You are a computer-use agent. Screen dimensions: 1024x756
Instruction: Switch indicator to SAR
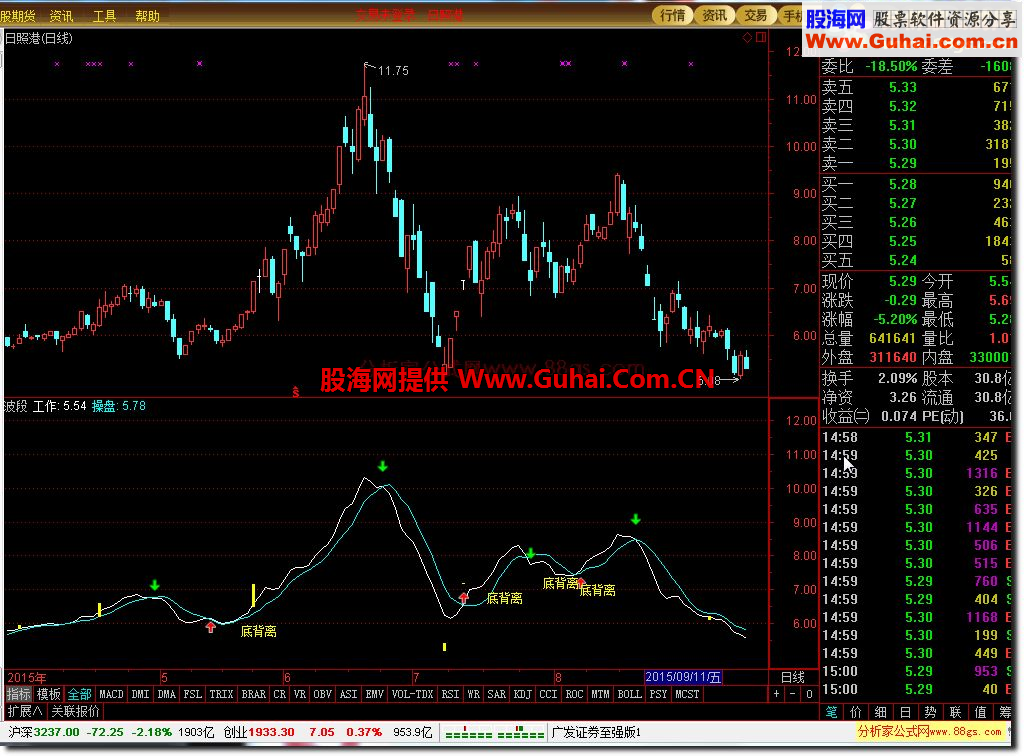click(496, 694)
